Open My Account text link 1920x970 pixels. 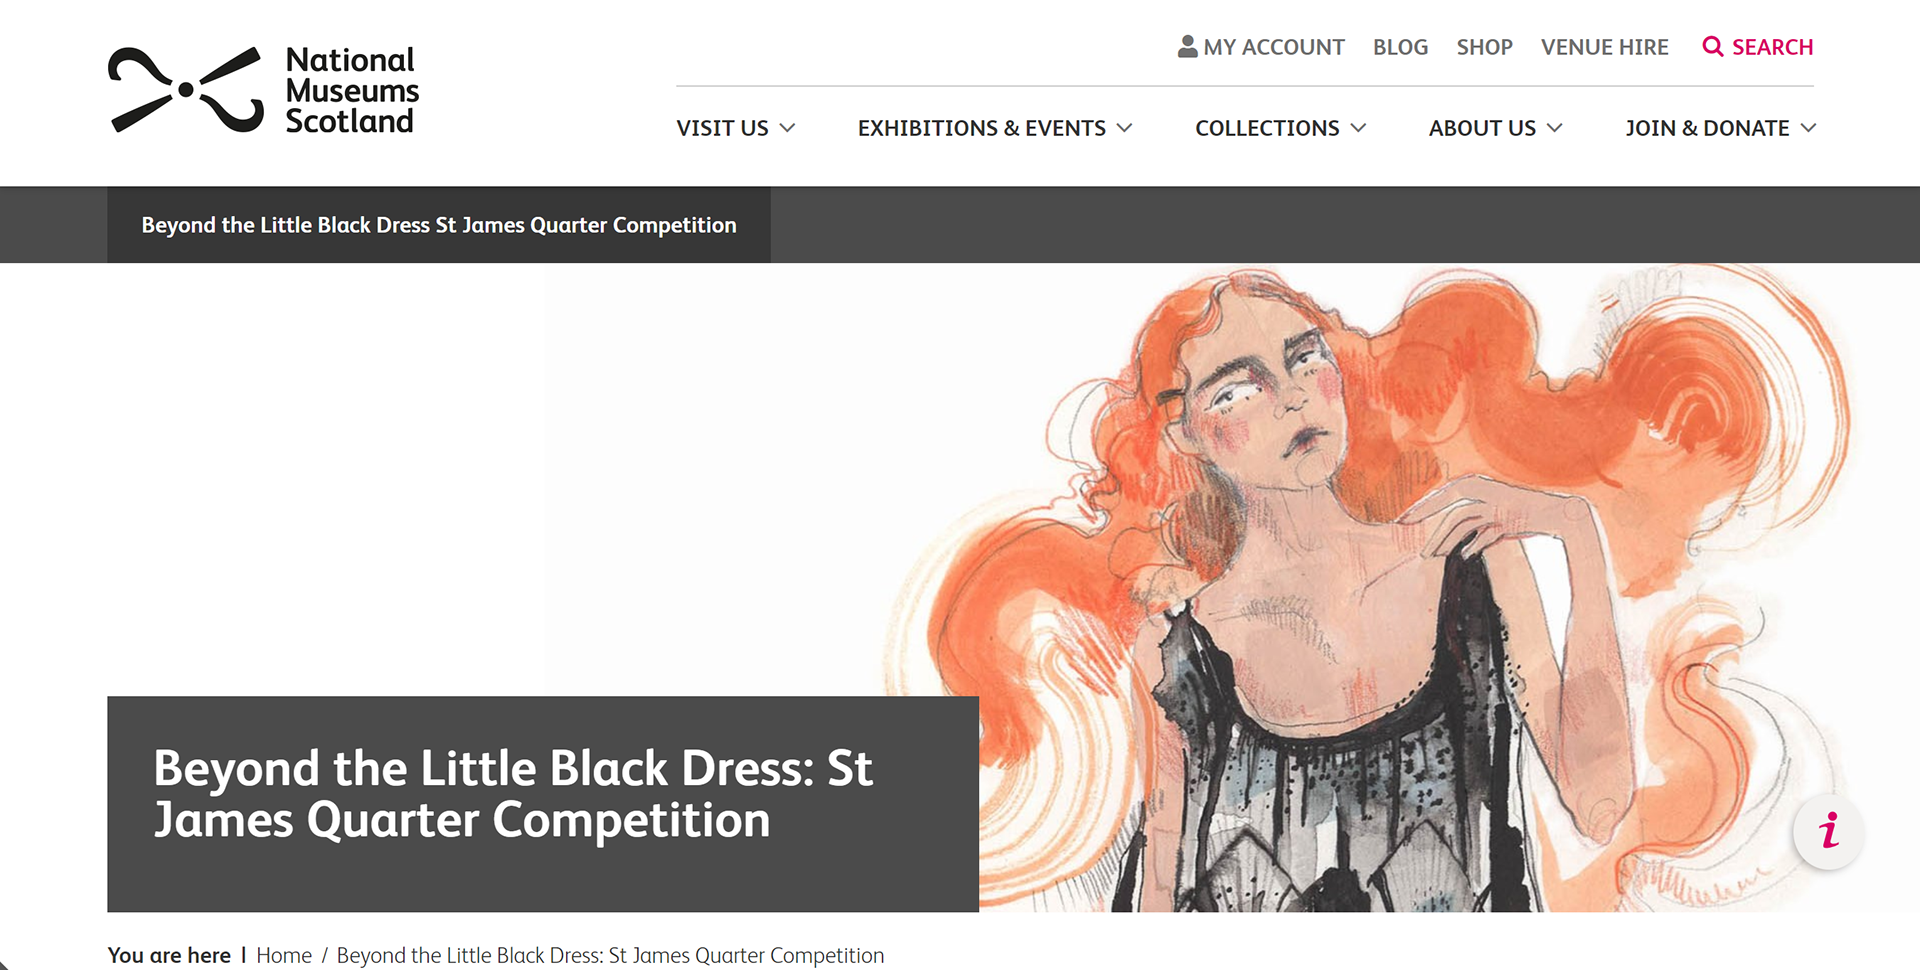coord(1273,47)
